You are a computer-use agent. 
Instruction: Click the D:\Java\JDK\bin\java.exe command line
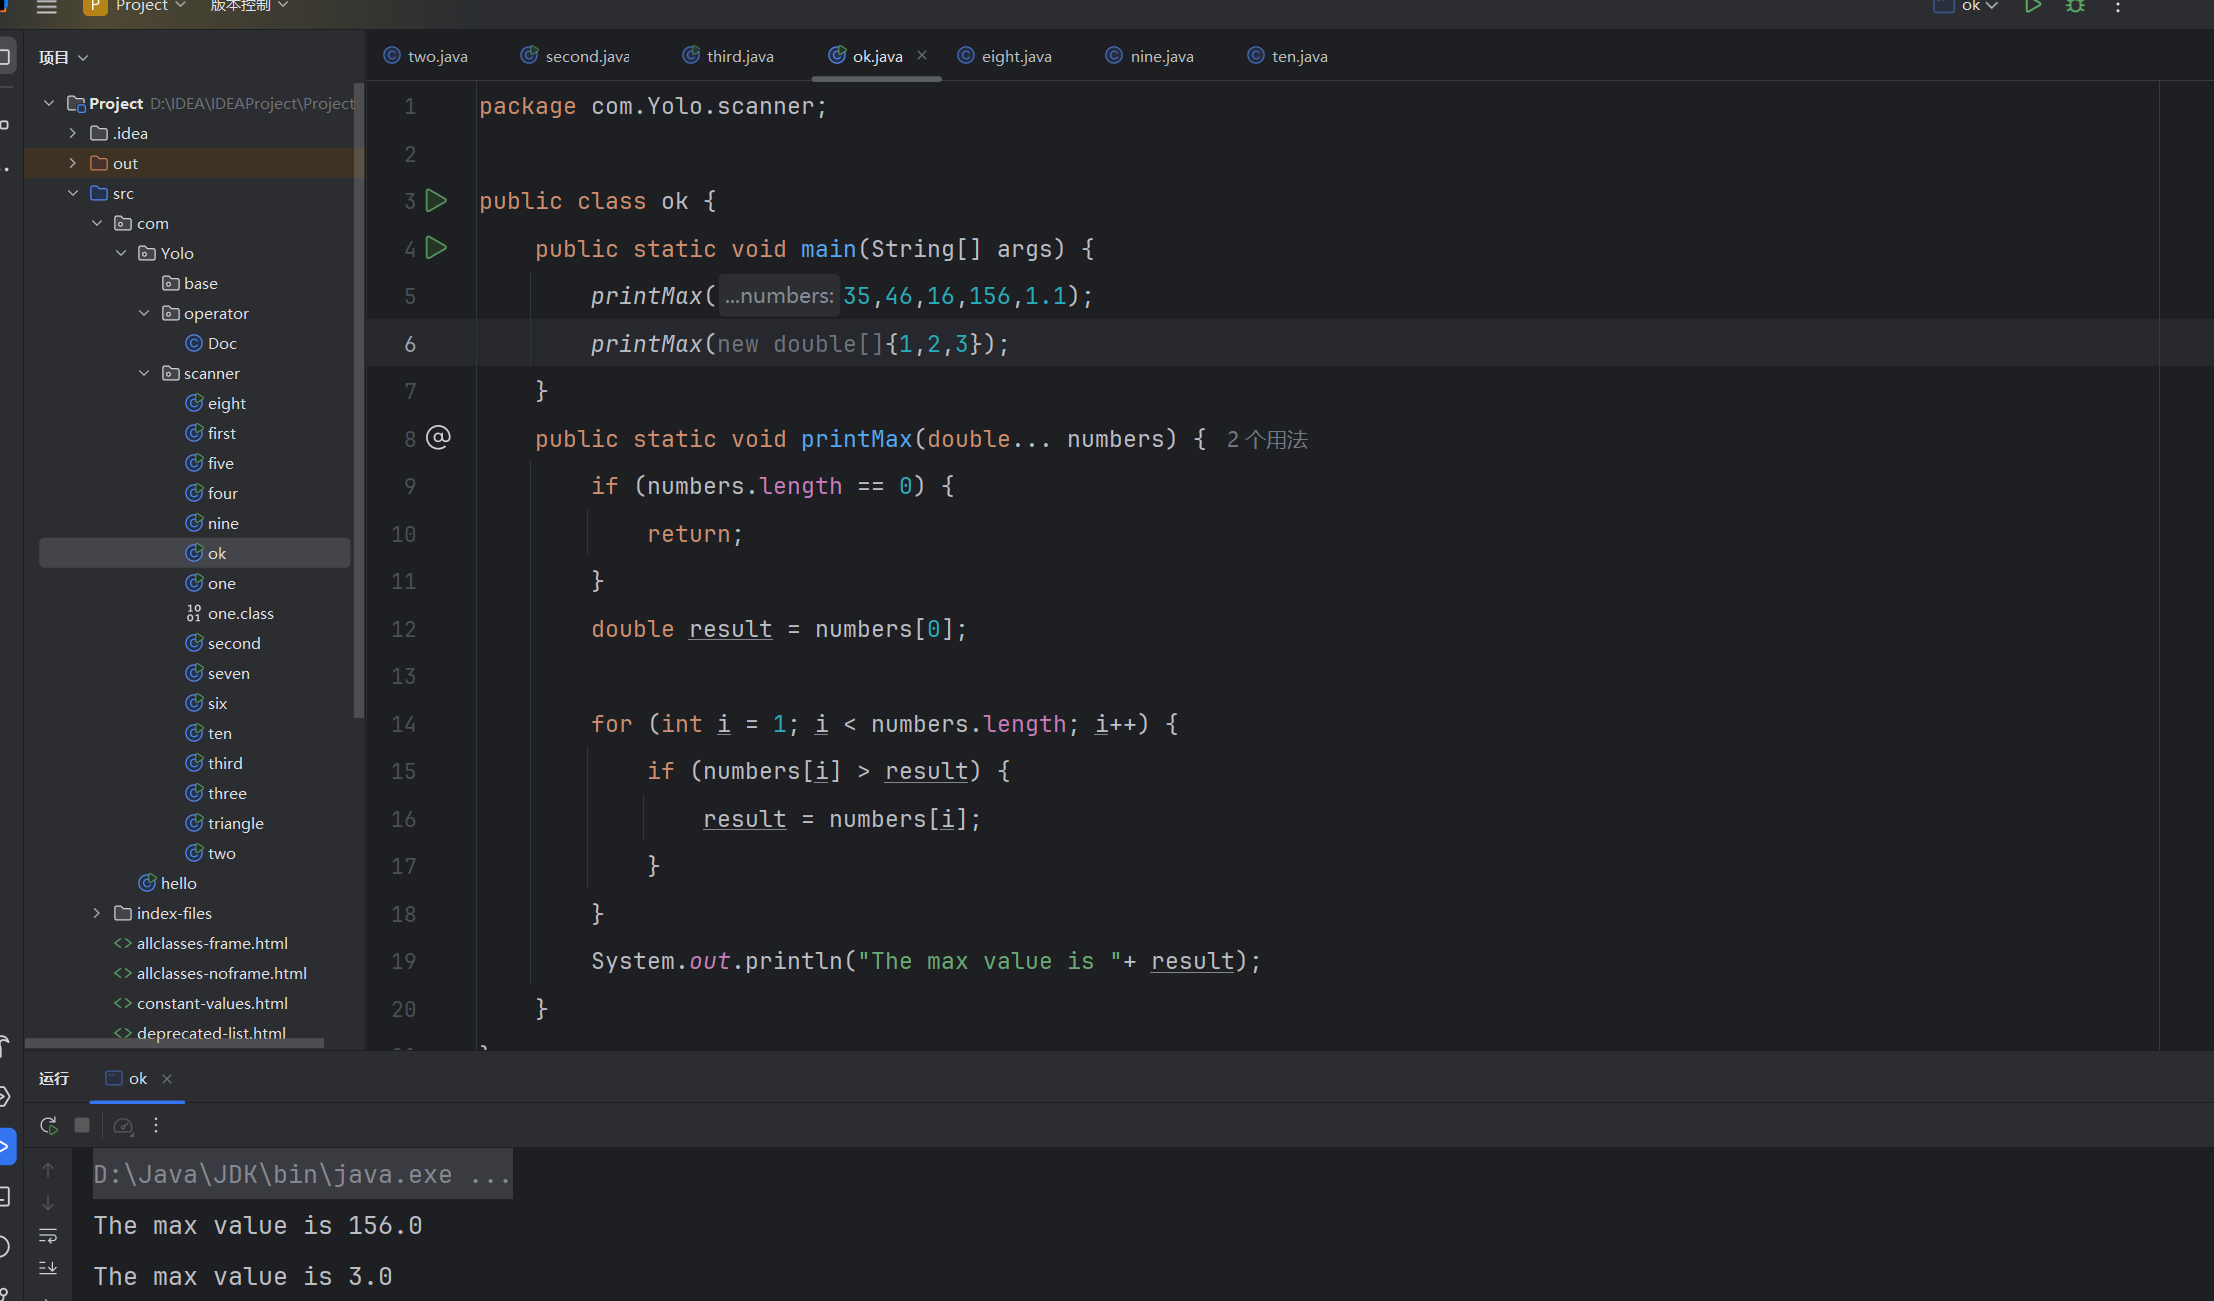pos(302,1174)
